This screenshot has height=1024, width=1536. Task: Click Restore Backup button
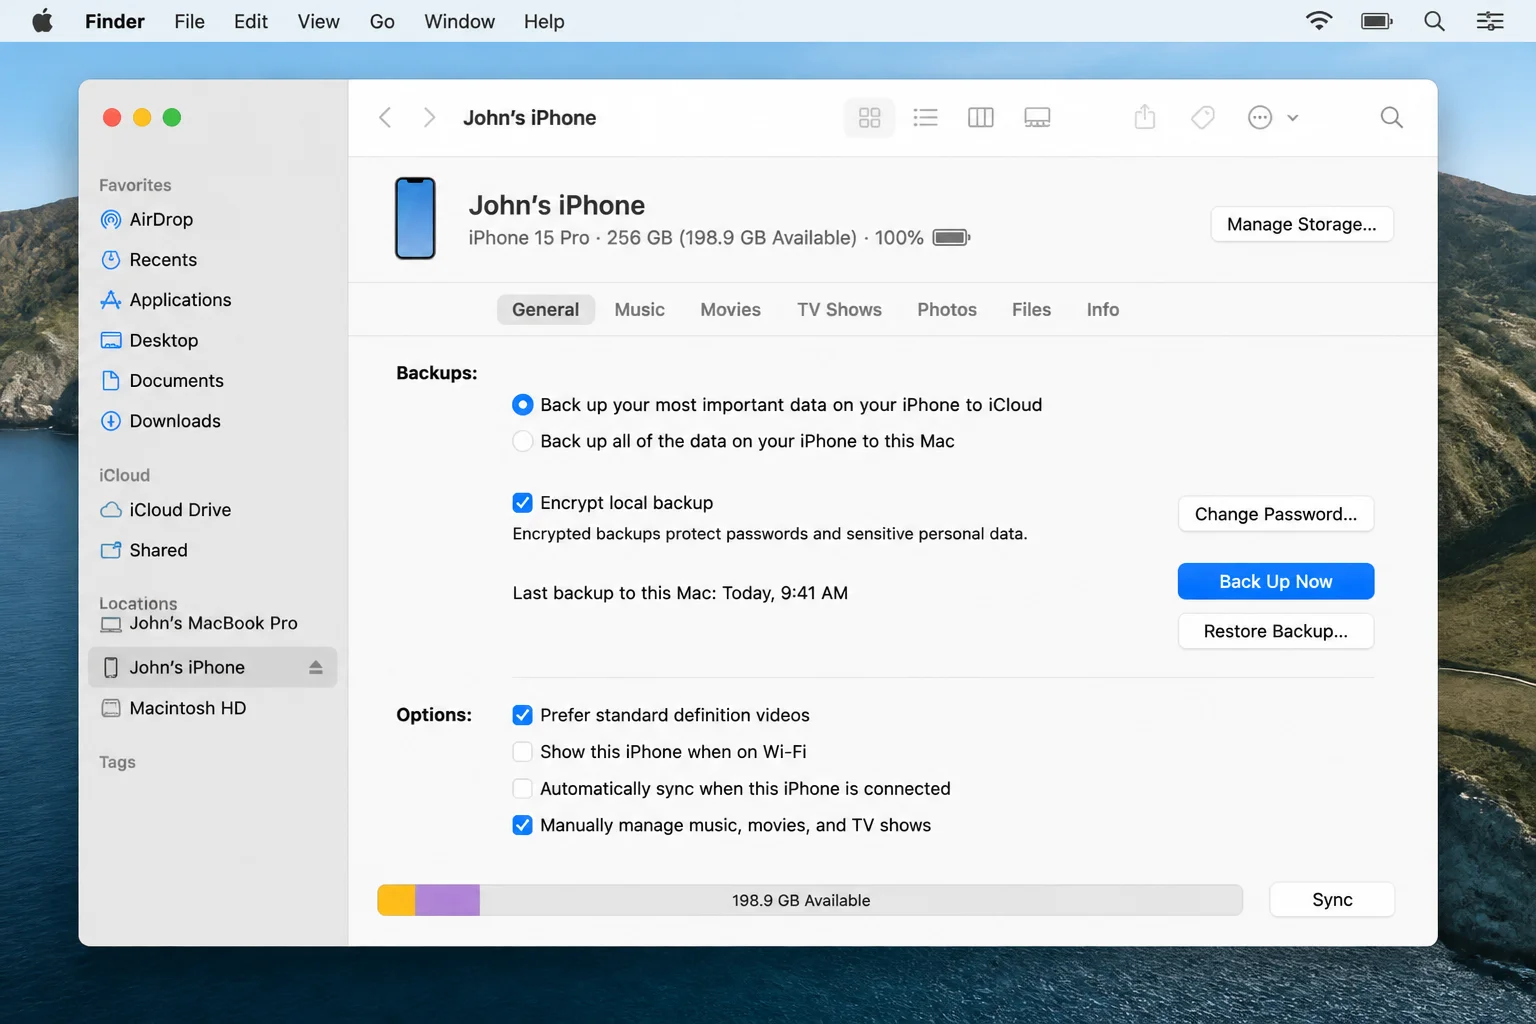[x=1275, y=631]
